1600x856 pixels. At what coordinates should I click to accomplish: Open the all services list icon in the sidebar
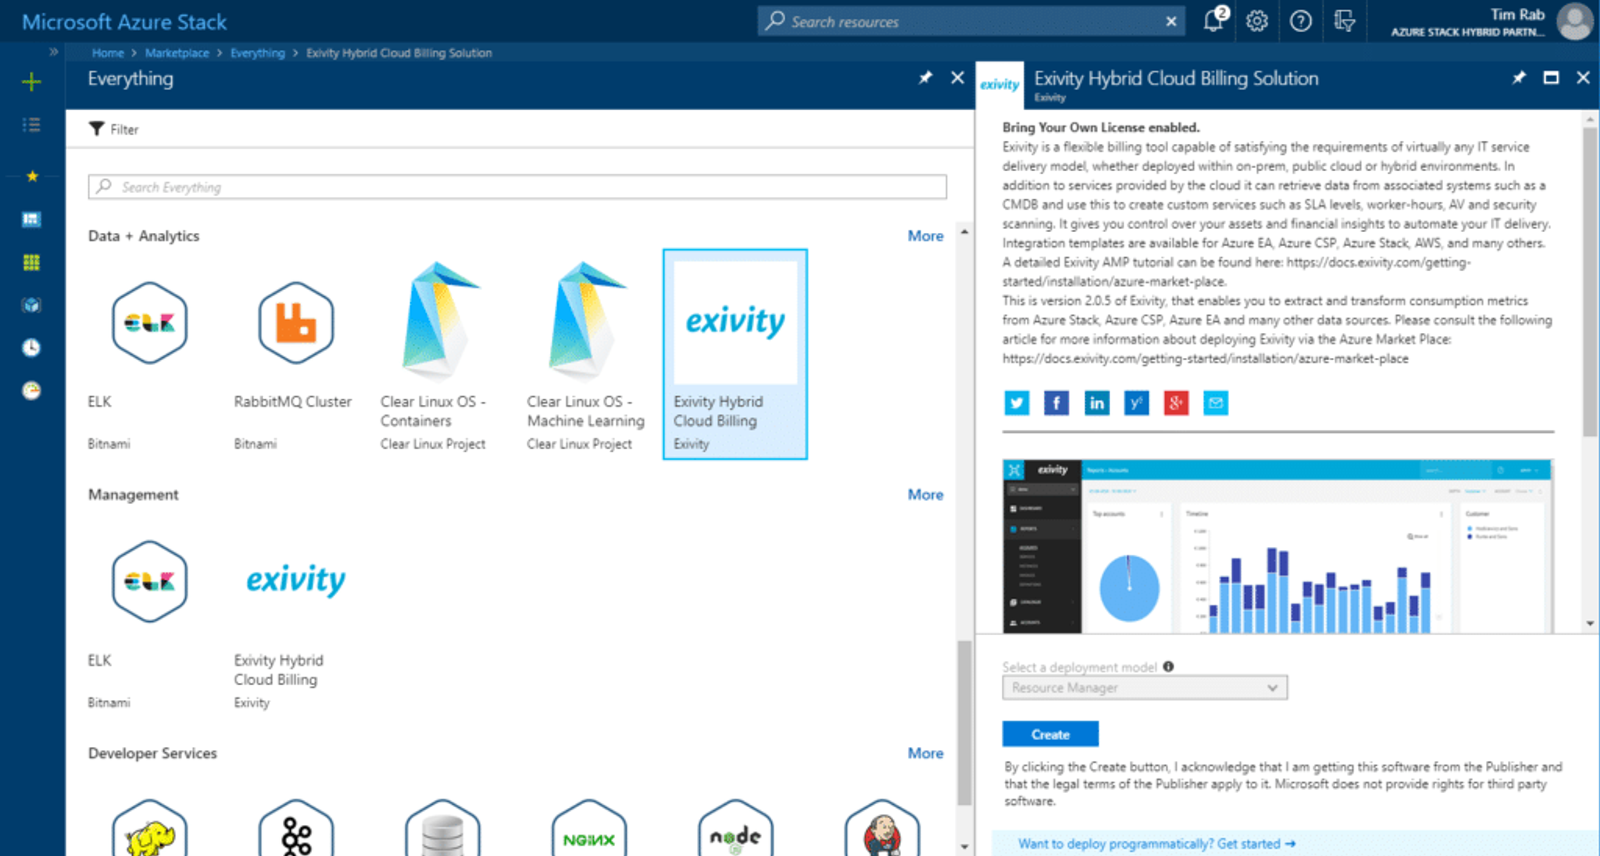[x=32, y=125]
